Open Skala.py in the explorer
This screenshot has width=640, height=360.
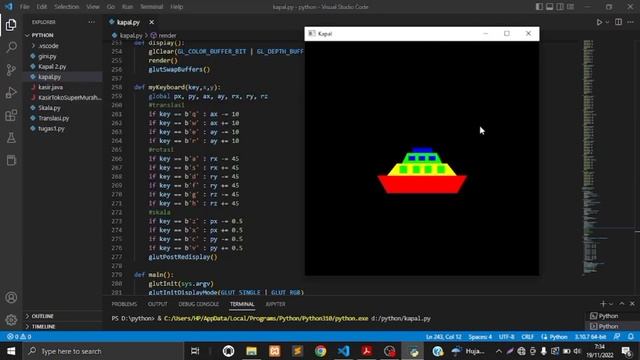pos(49,108)
